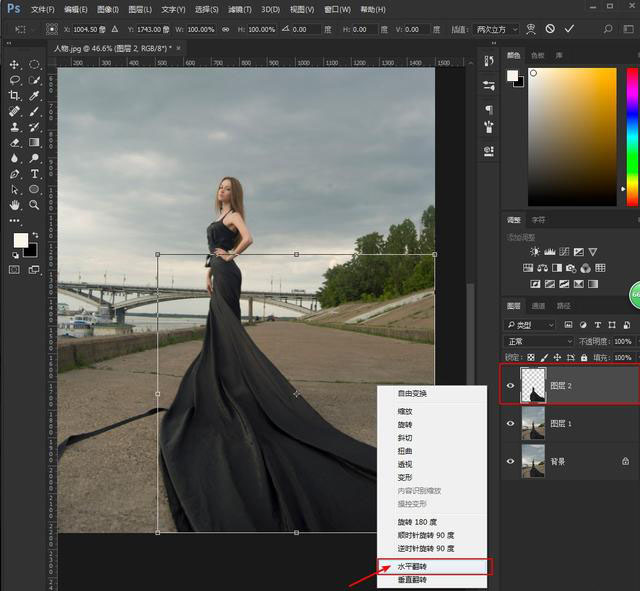Select the Elliptical Marquee tool
The height and width of the screenshot is (591, 640).
pos(34,64)
